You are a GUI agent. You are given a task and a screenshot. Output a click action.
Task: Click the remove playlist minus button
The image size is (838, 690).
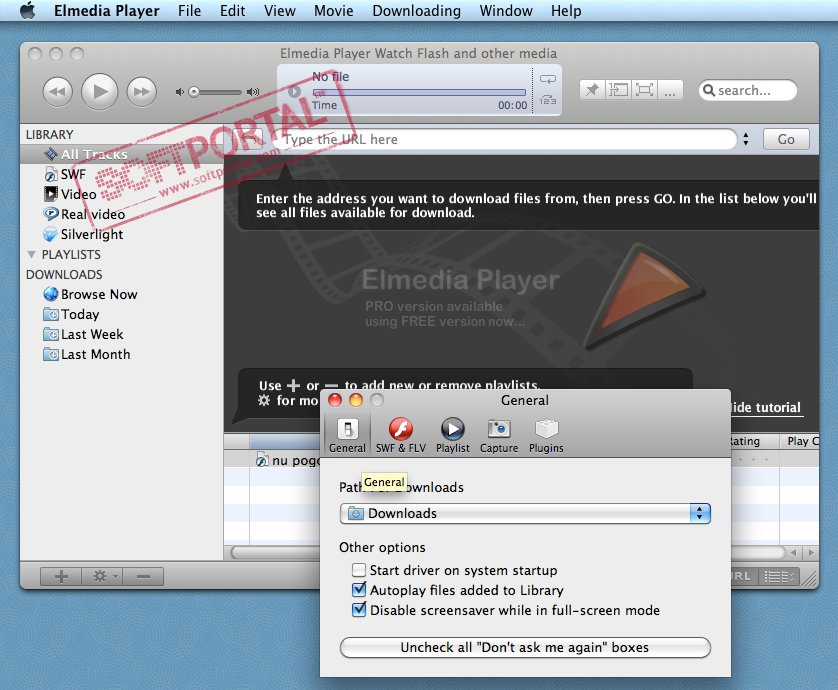pyautogui.click(x=143, y=576)
